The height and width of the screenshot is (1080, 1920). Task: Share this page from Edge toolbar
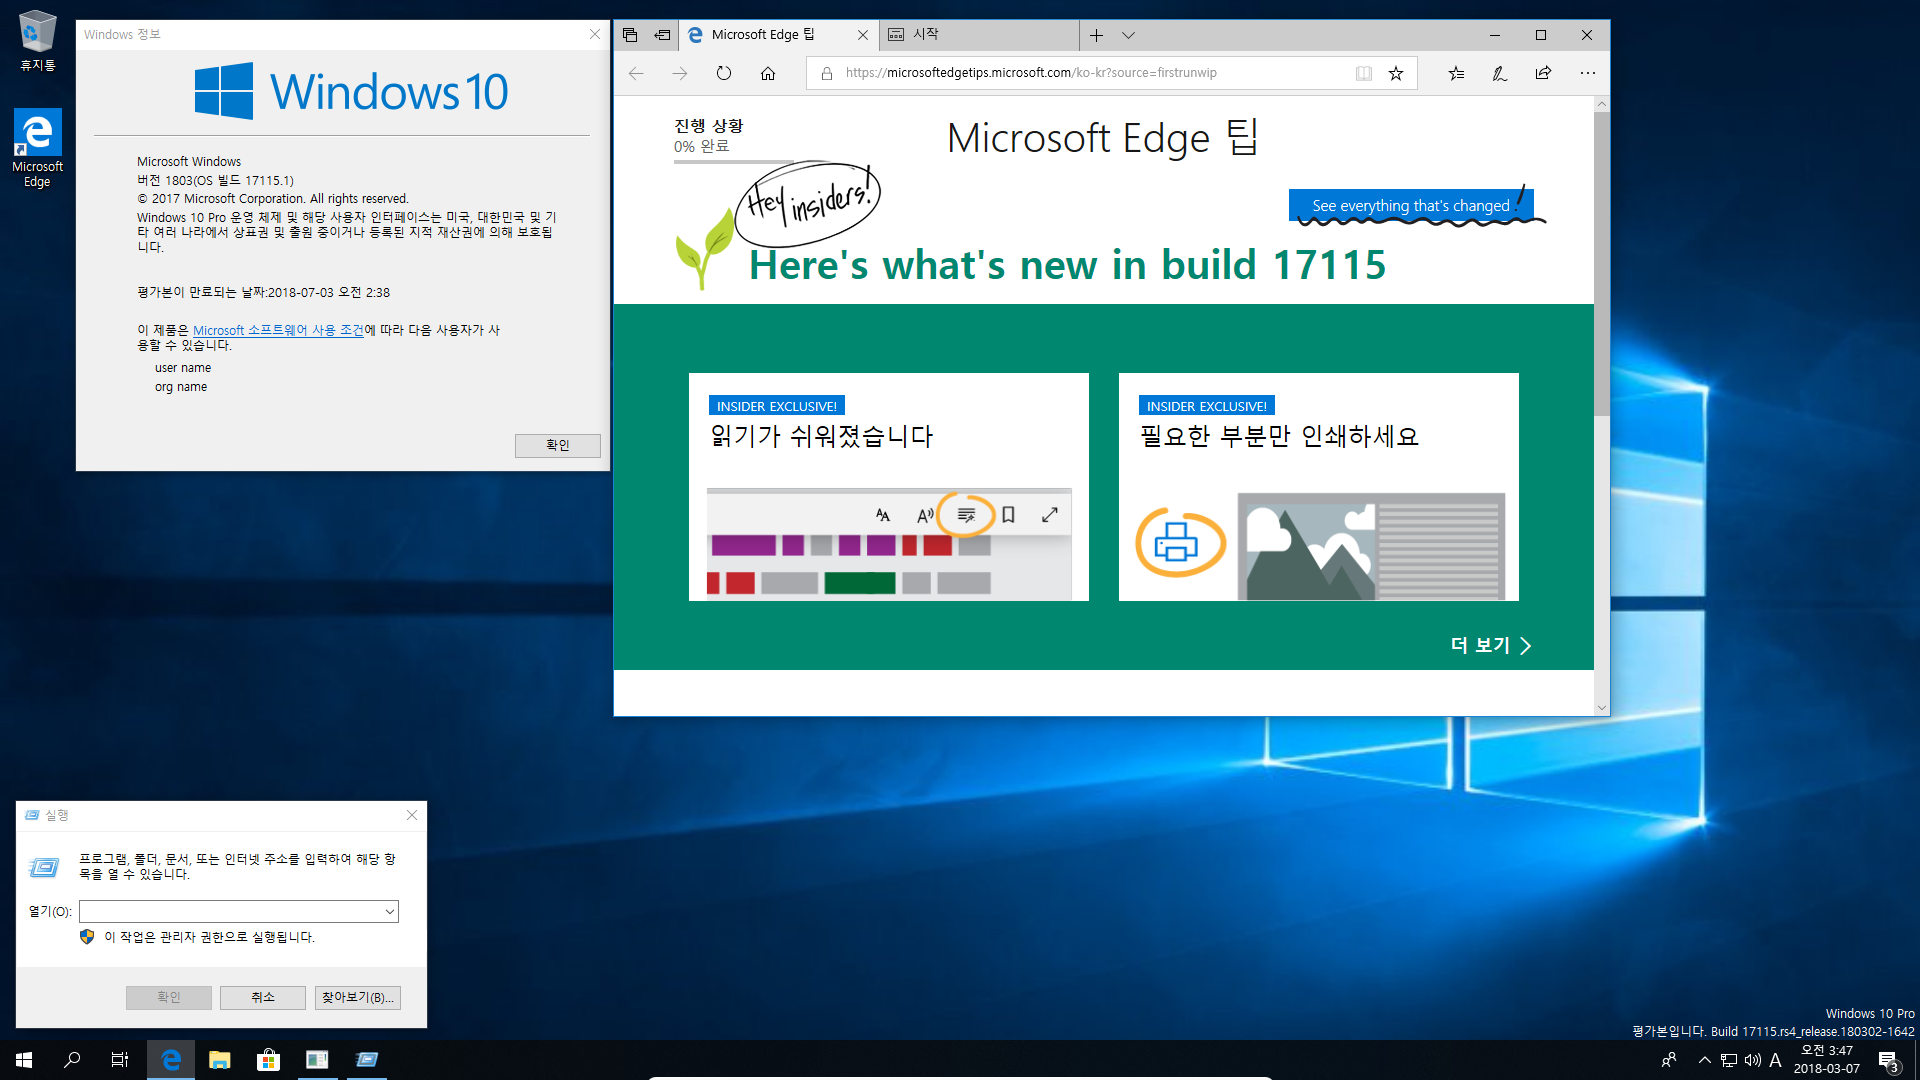coord(1544,73)
